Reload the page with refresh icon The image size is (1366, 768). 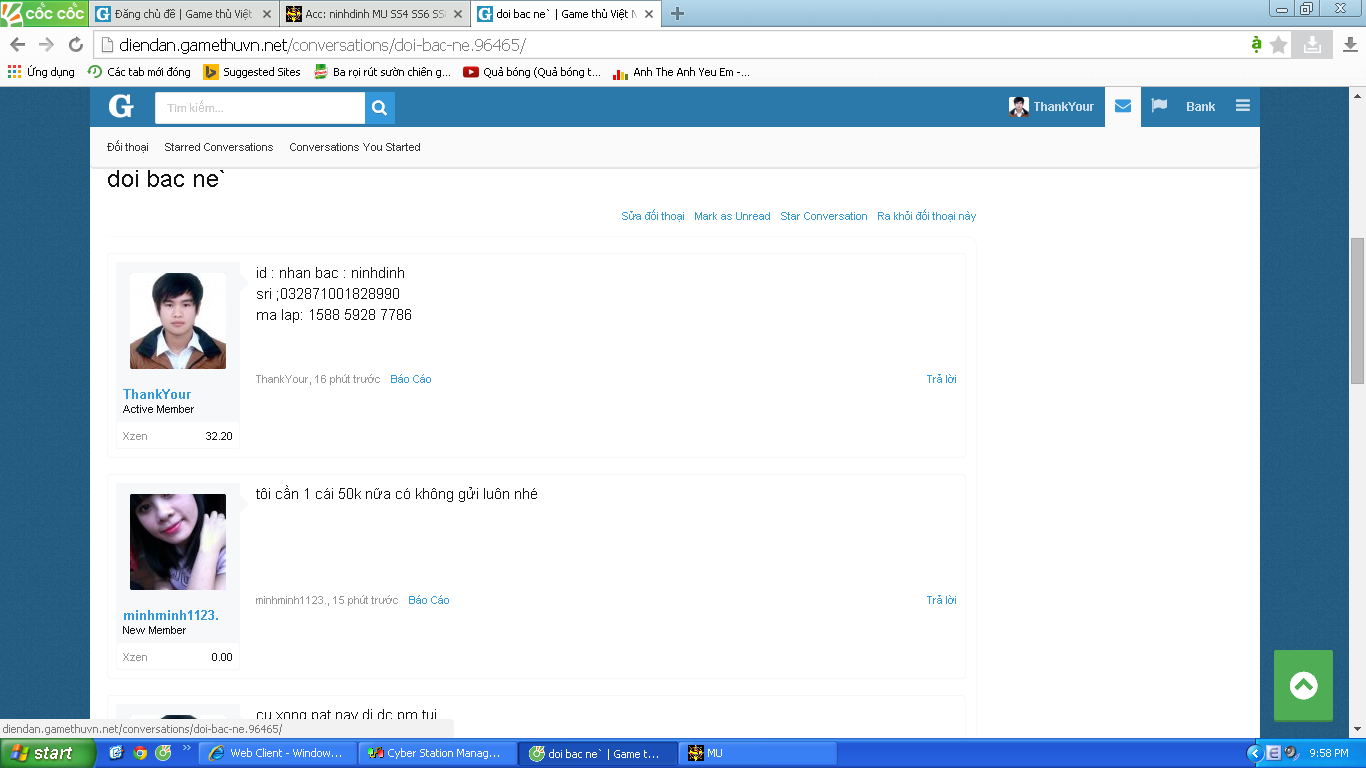click(76, 45)
